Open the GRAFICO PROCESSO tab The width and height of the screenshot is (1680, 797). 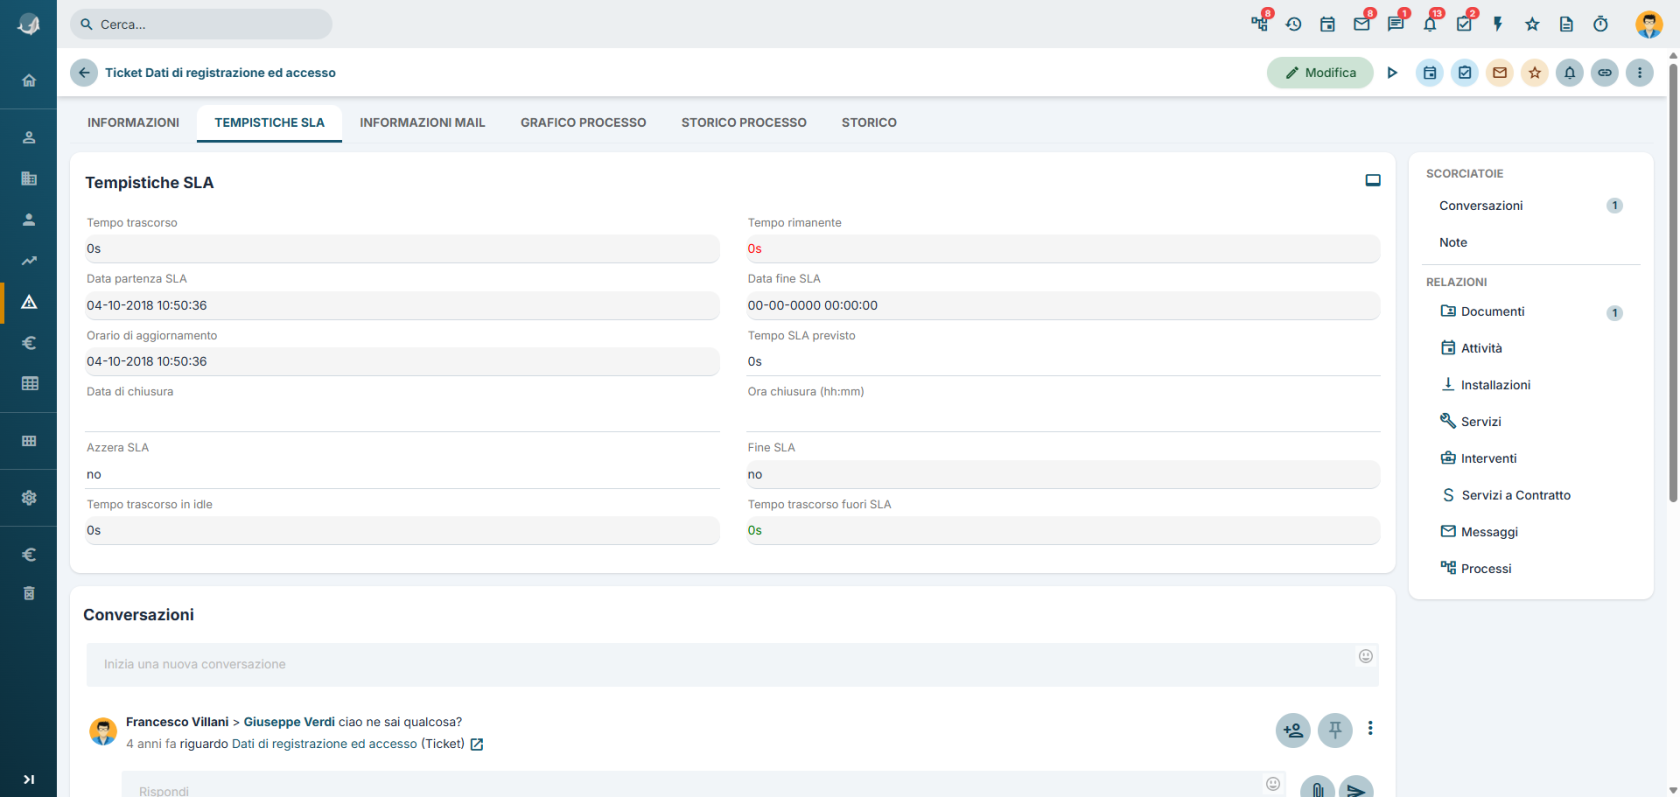583,122
